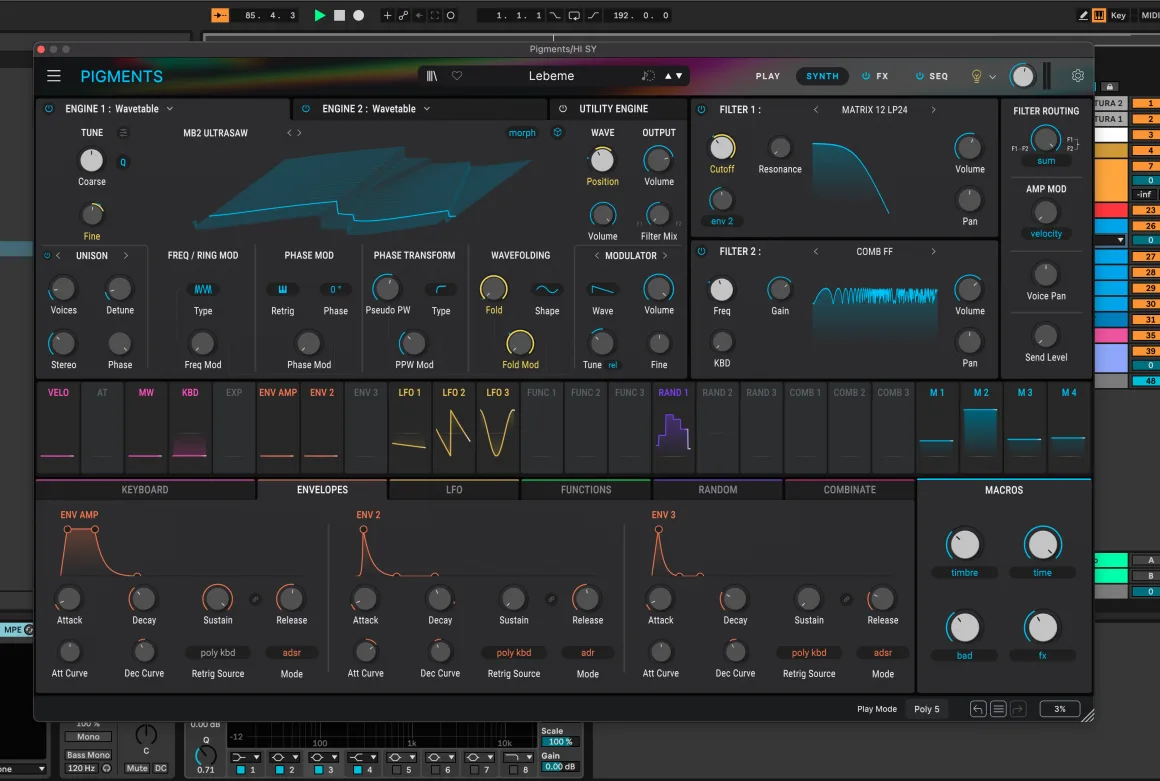Open the hamburger menu in Pigments
Viewport: 1160px width, 781px height.
pyautogui.click(x=53, y=75)
